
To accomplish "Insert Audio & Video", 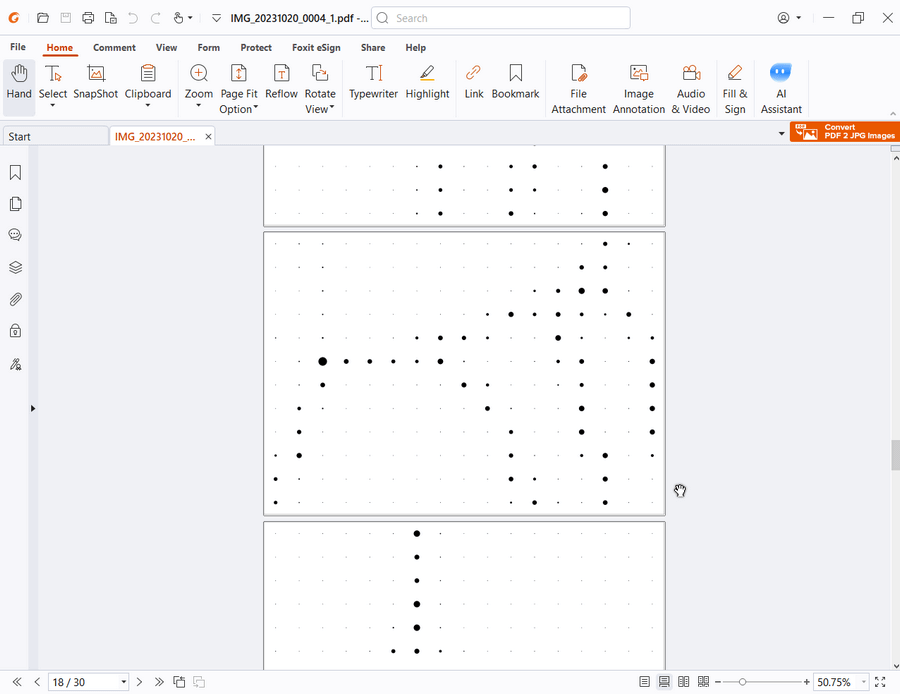I will 690,89.
